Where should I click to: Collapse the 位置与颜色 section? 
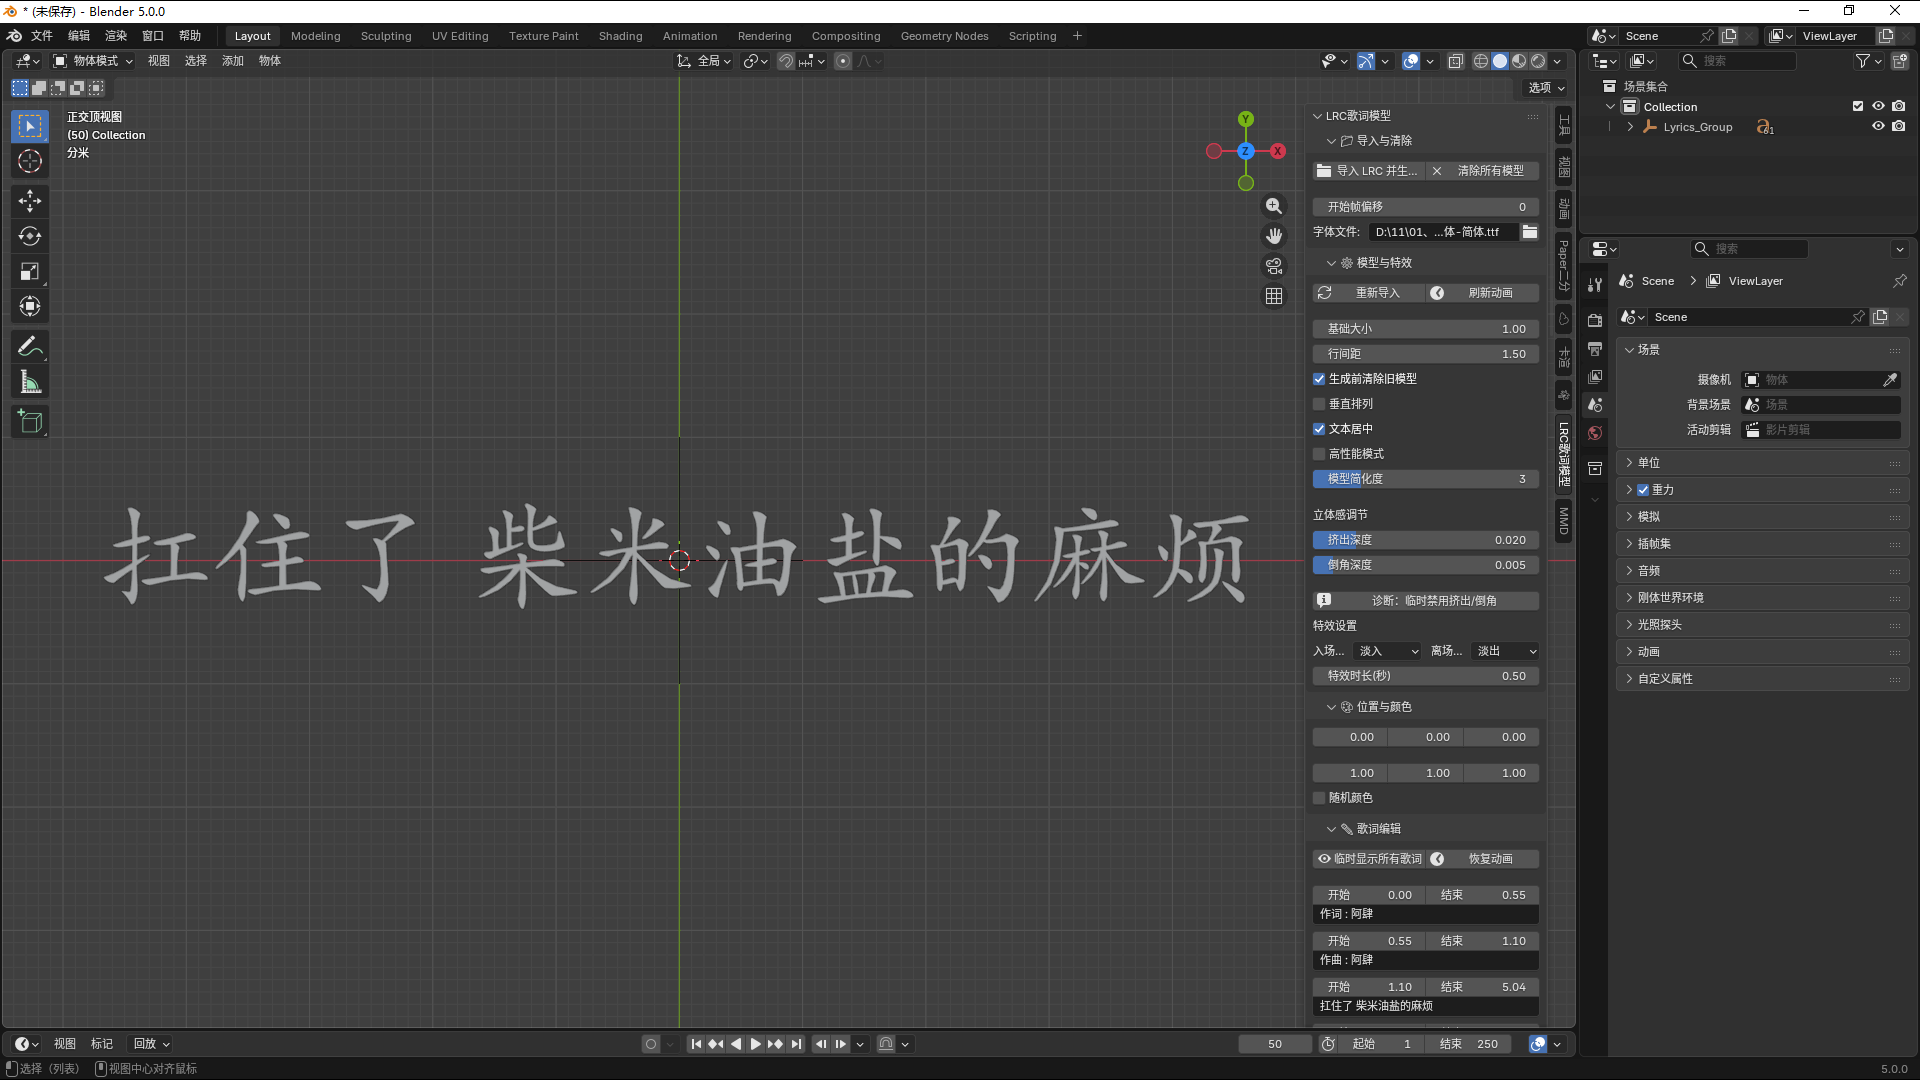point(1331,707)
